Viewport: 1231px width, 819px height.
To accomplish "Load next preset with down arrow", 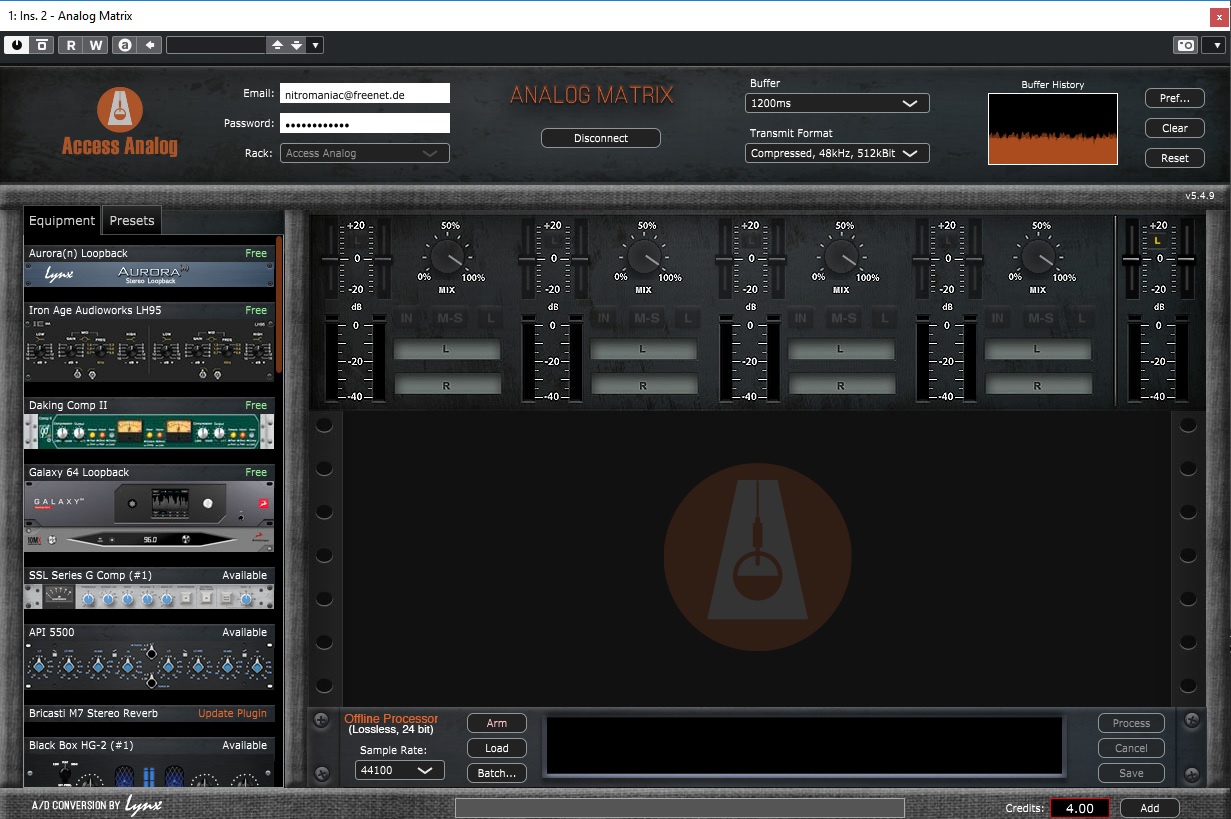I will [x=296, y=45].
